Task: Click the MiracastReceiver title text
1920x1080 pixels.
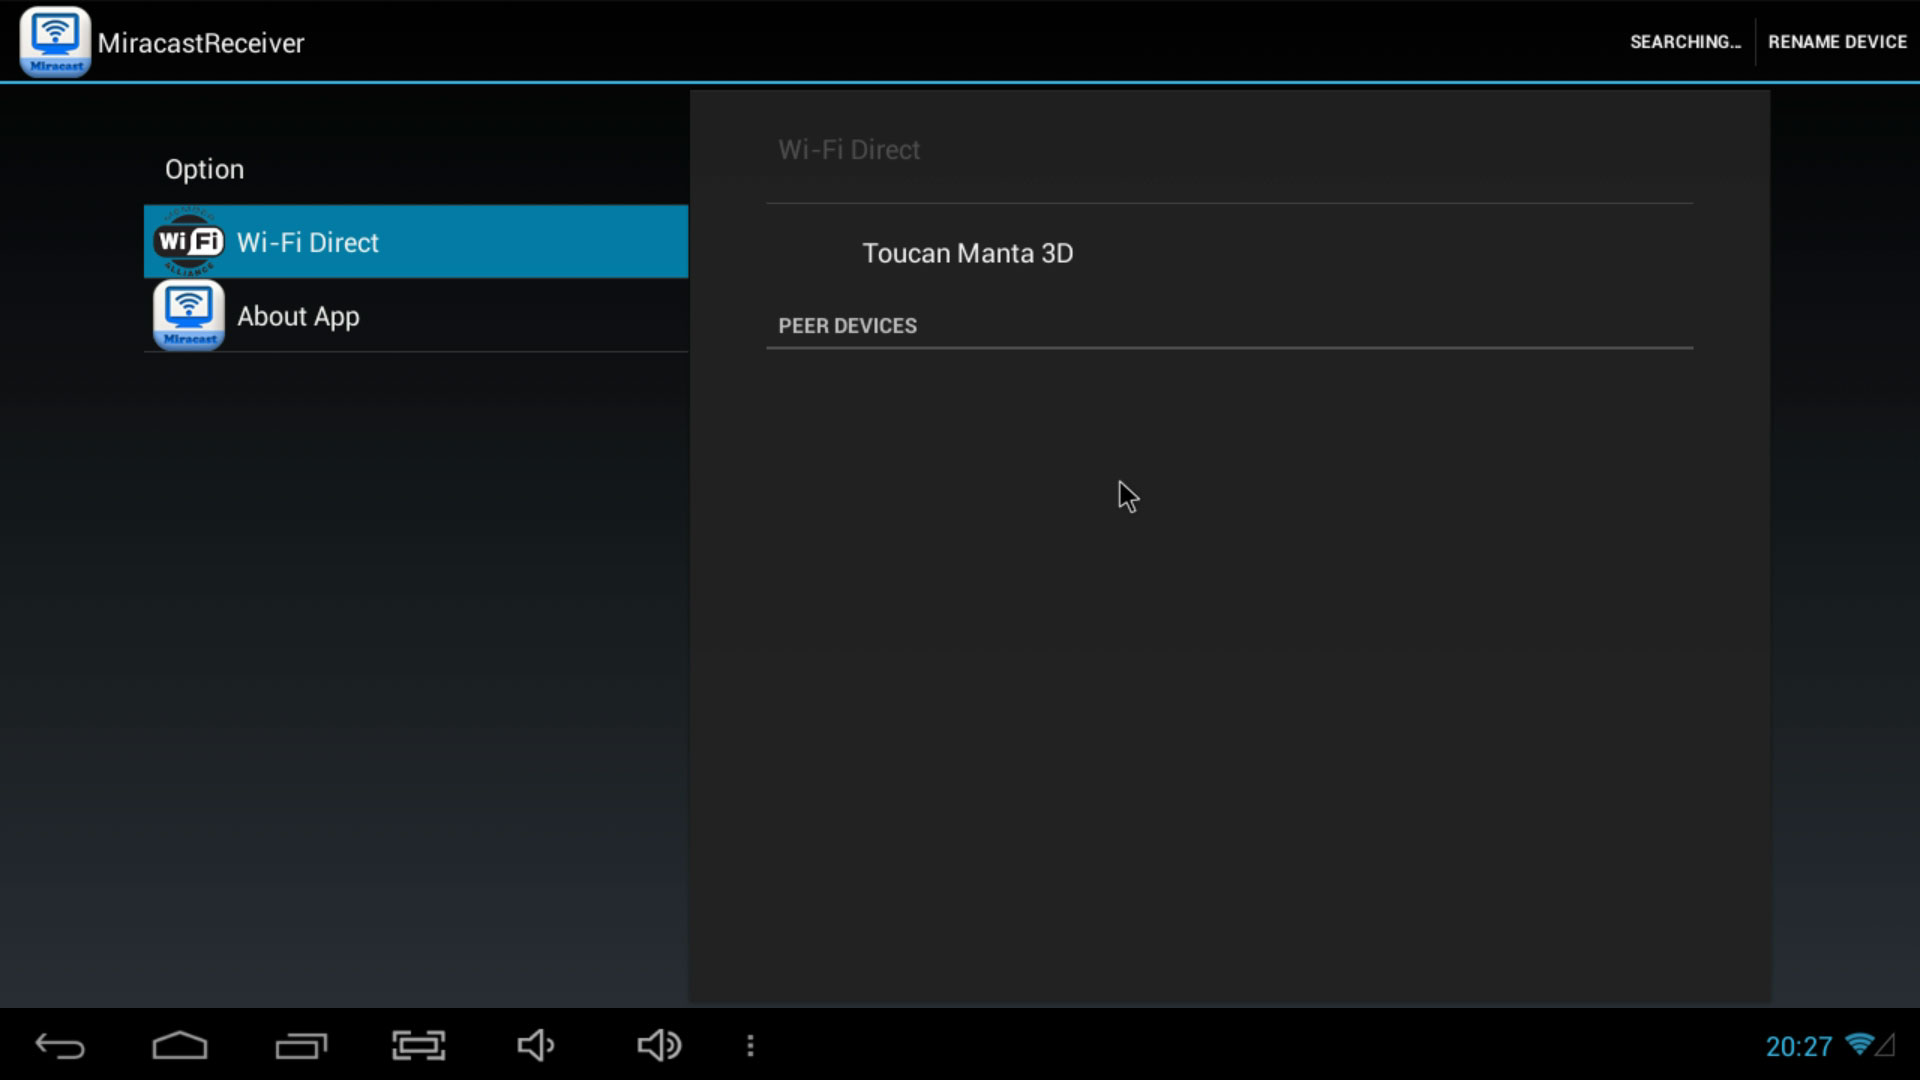Action: point(201,43)
